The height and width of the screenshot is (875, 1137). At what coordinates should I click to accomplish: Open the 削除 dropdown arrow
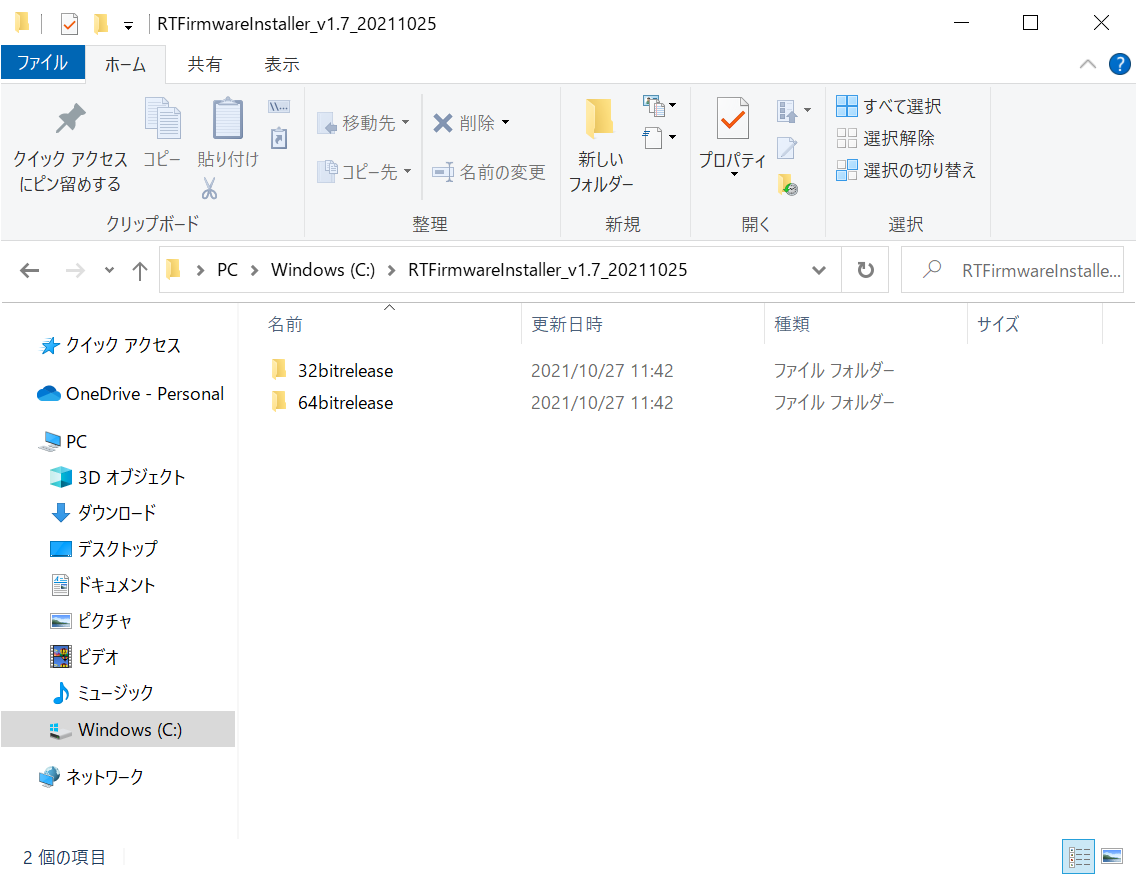(x=506, y=123)
